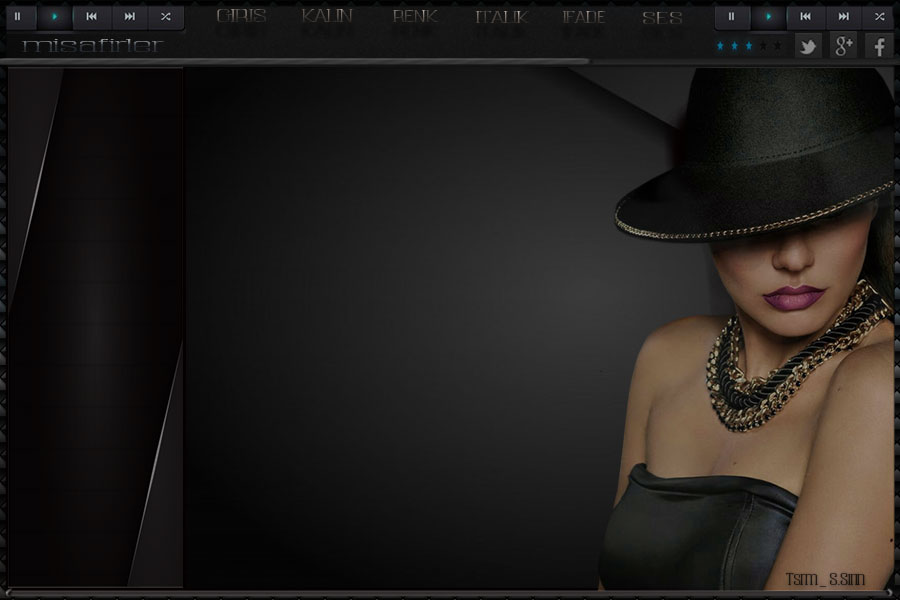
Task: Skip to previous track in left player
Action: pos(91,16)
